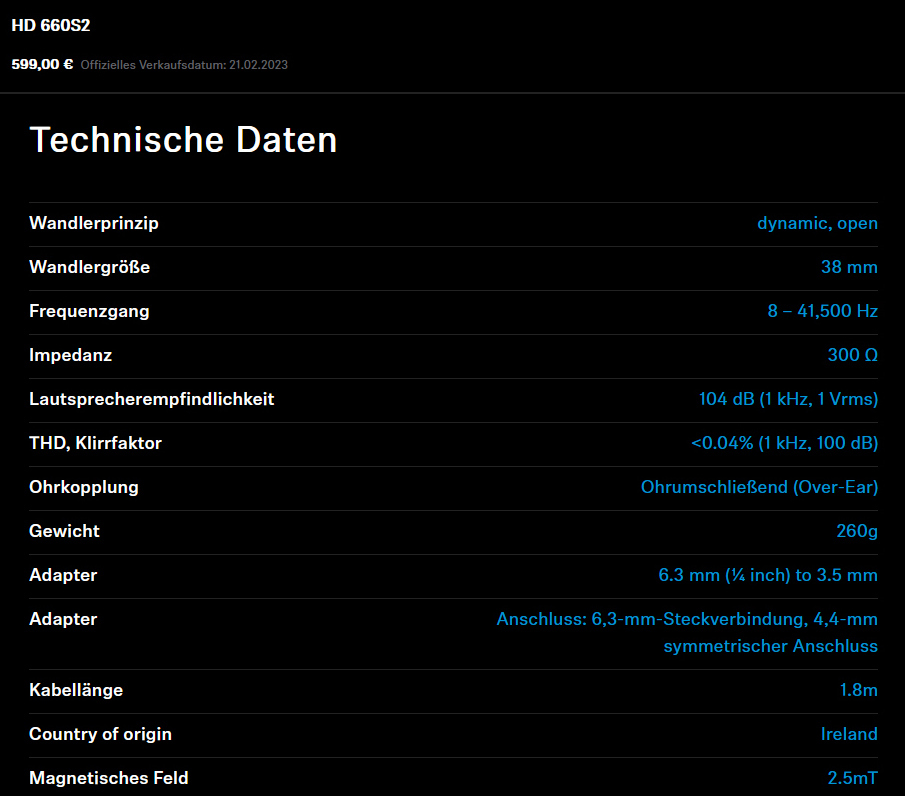The width and height of the screenshot is (905, 796).
Task: Click the Ohrkopplung label
Action: tap(84, 487)
